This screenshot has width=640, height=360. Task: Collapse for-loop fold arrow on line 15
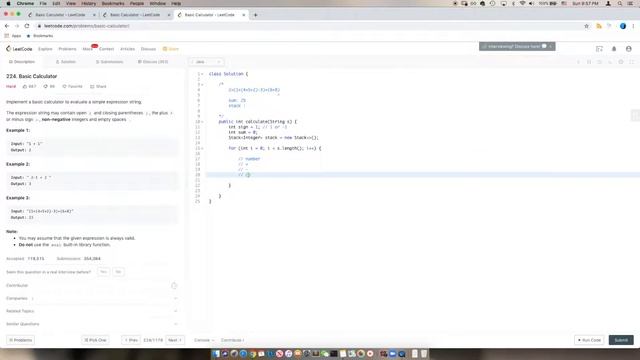click(202, 148)
